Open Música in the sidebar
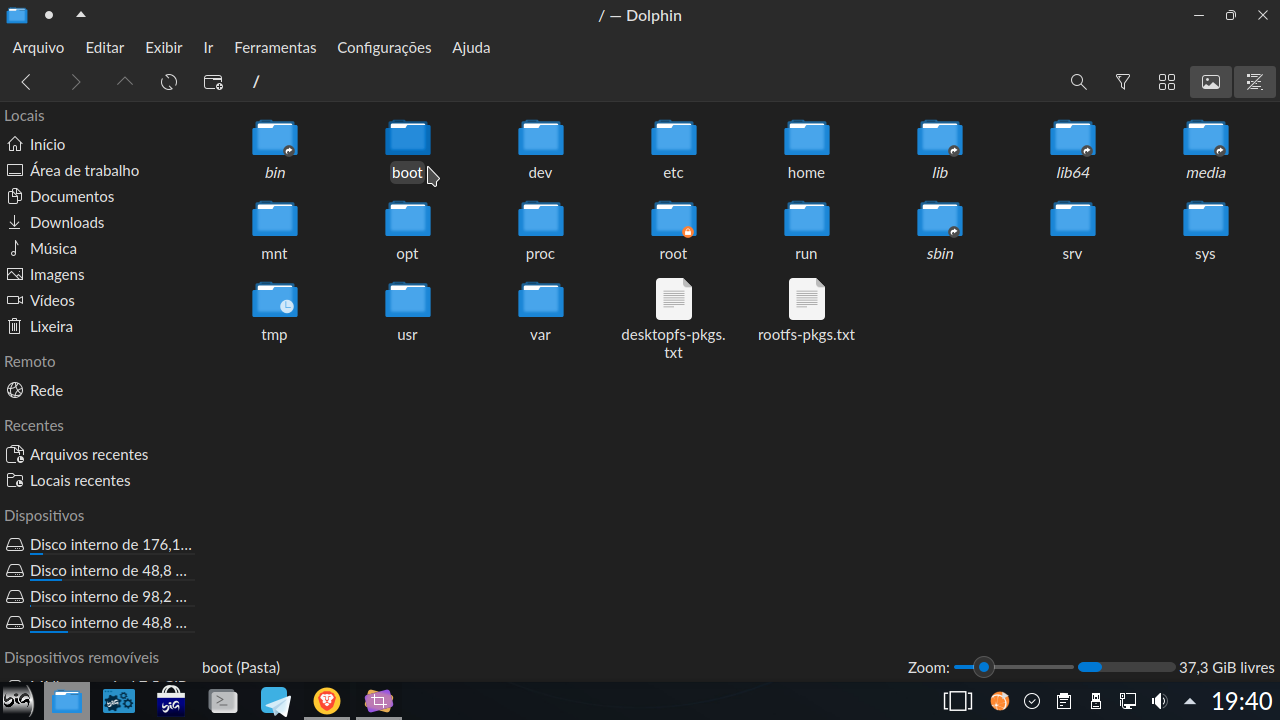This screenshot has height=720, width=1280. 98,248
